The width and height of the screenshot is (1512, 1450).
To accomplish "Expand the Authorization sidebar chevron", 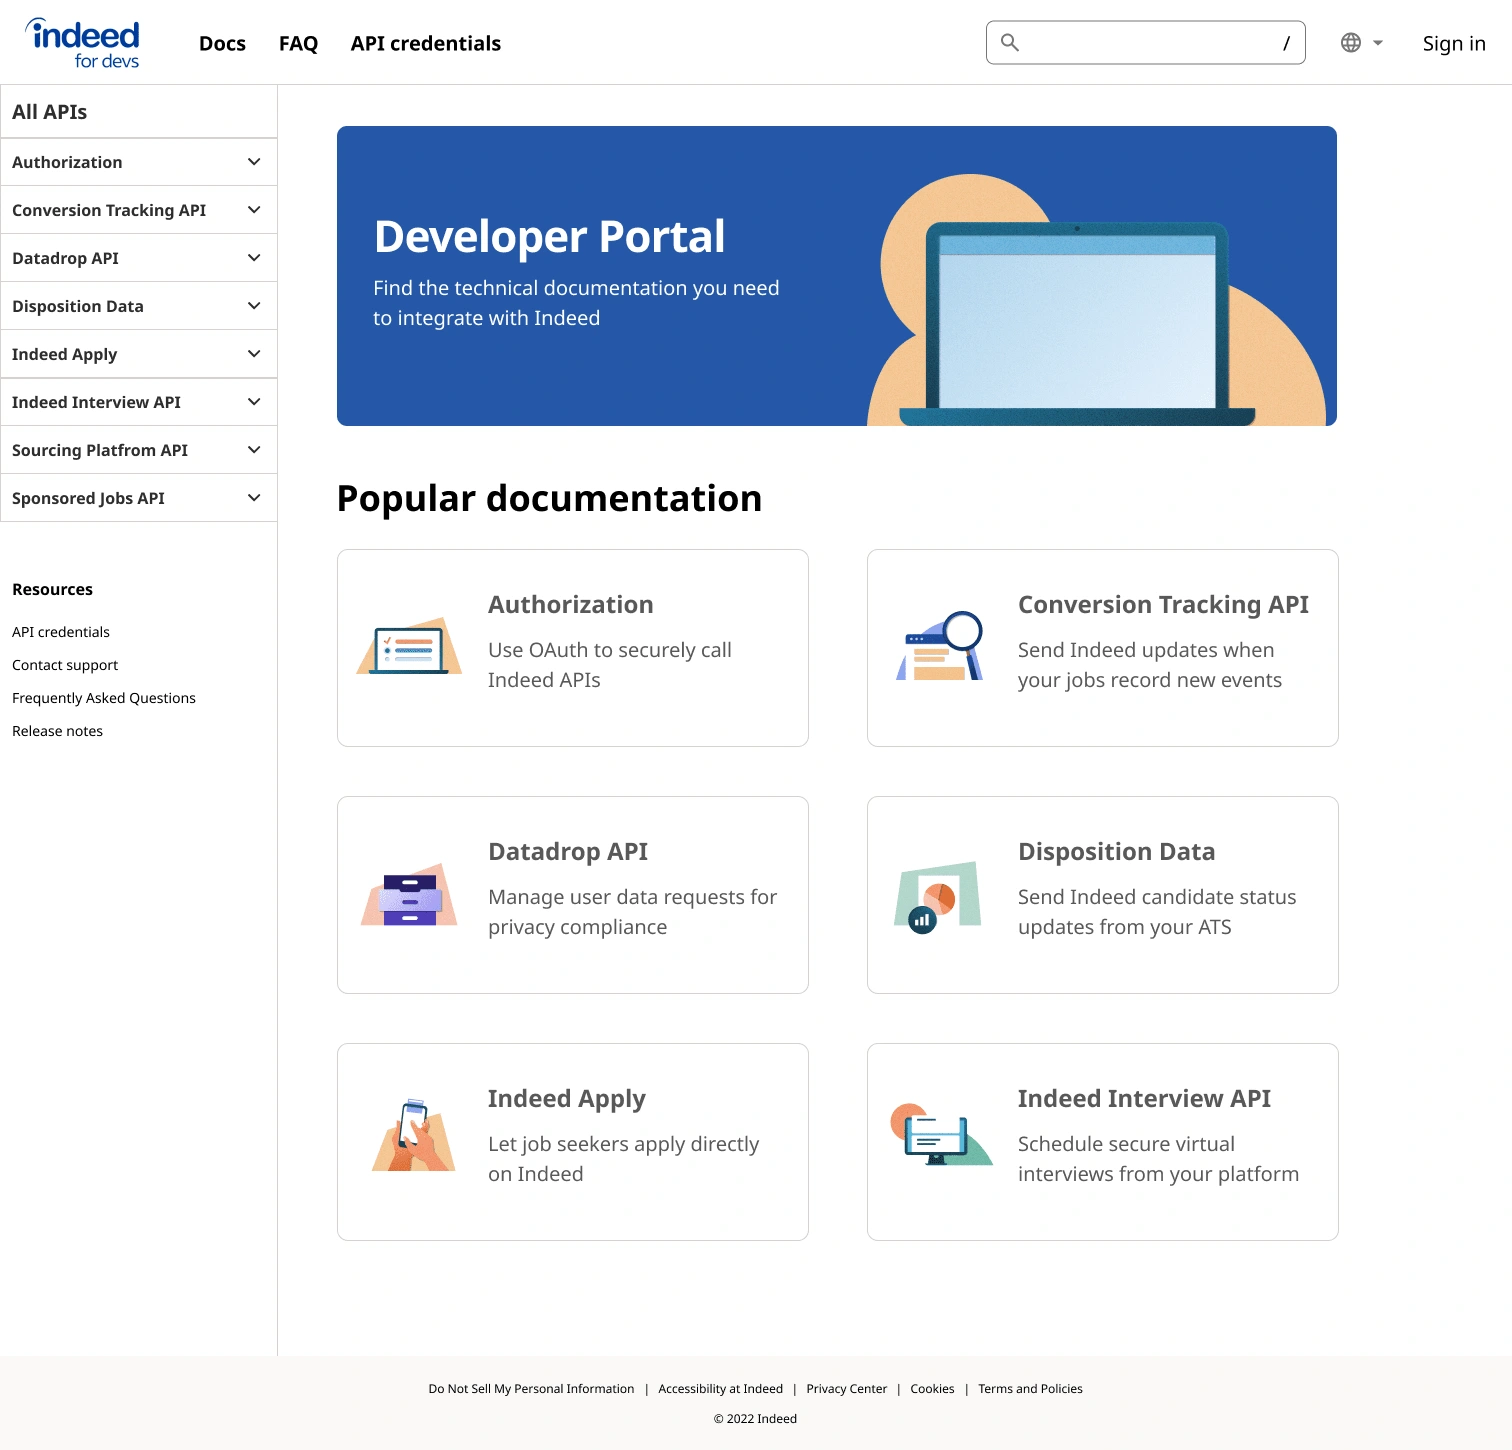I will coord(254,162).
